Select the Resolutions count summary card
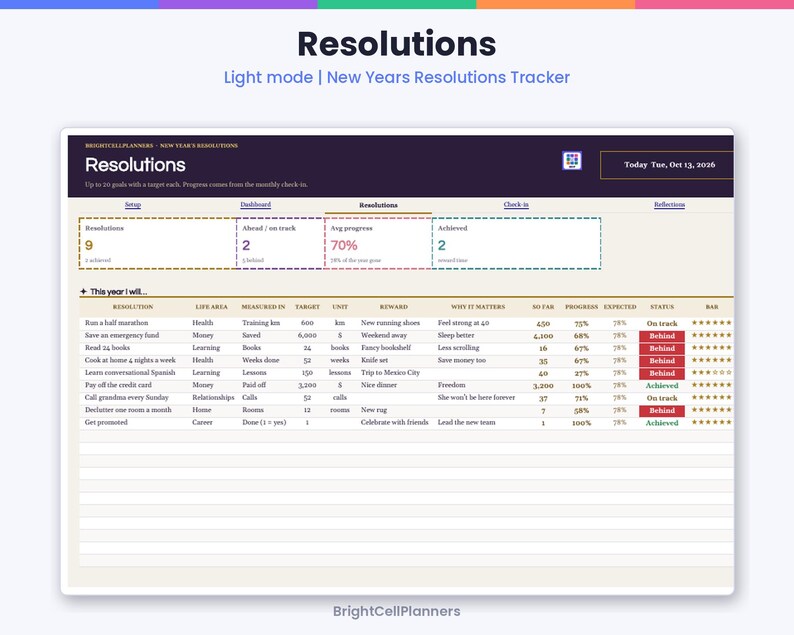The width and height of the screenshot is (794, 635). point(157,243)
